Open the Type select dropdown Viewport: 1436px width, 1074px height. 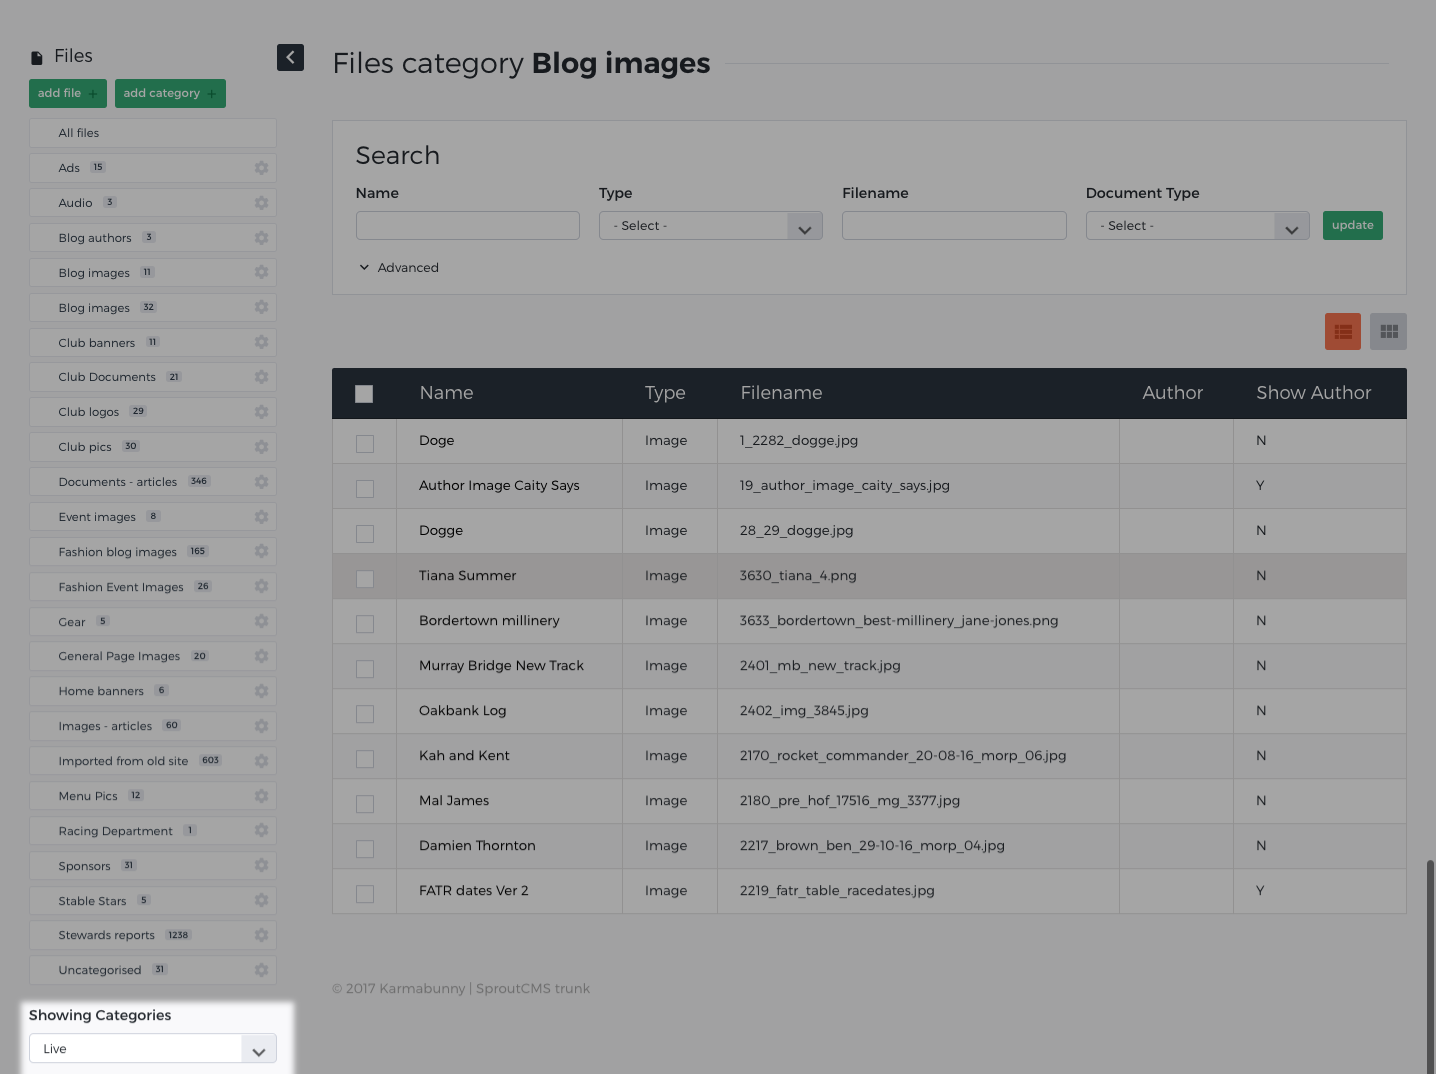(711, 226)
